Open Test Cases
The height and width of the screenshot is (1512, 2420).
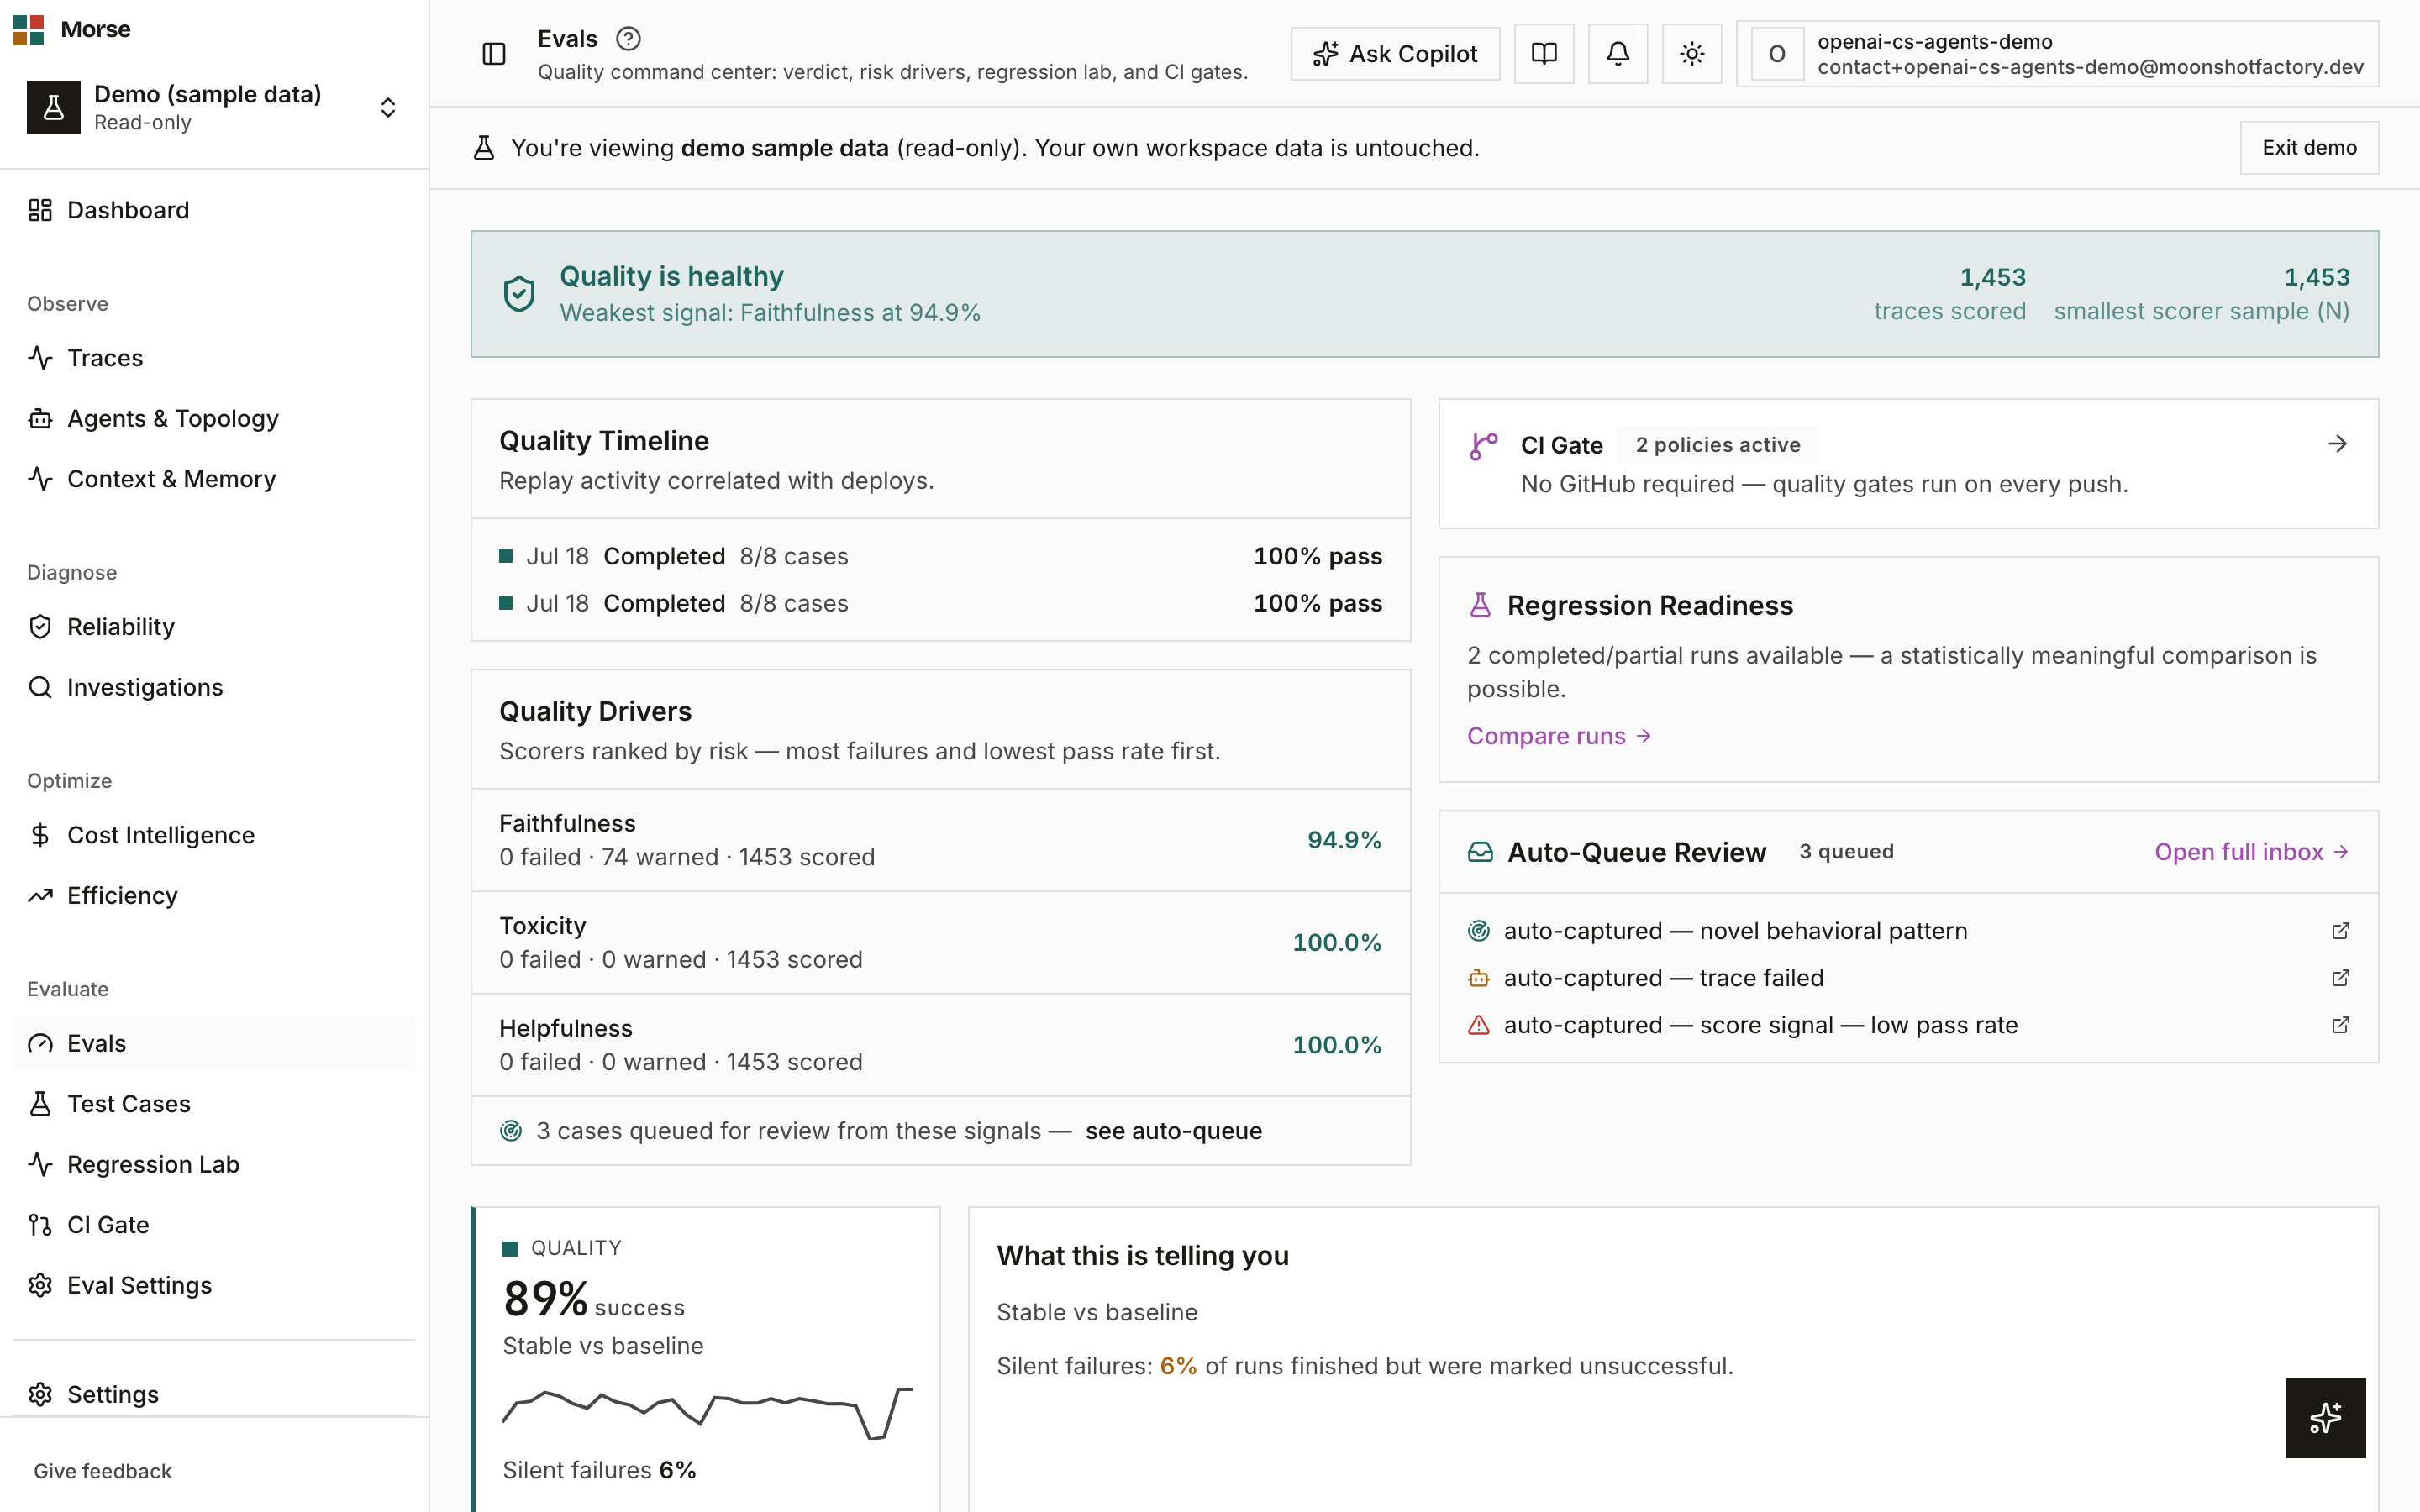(214, 1104)
